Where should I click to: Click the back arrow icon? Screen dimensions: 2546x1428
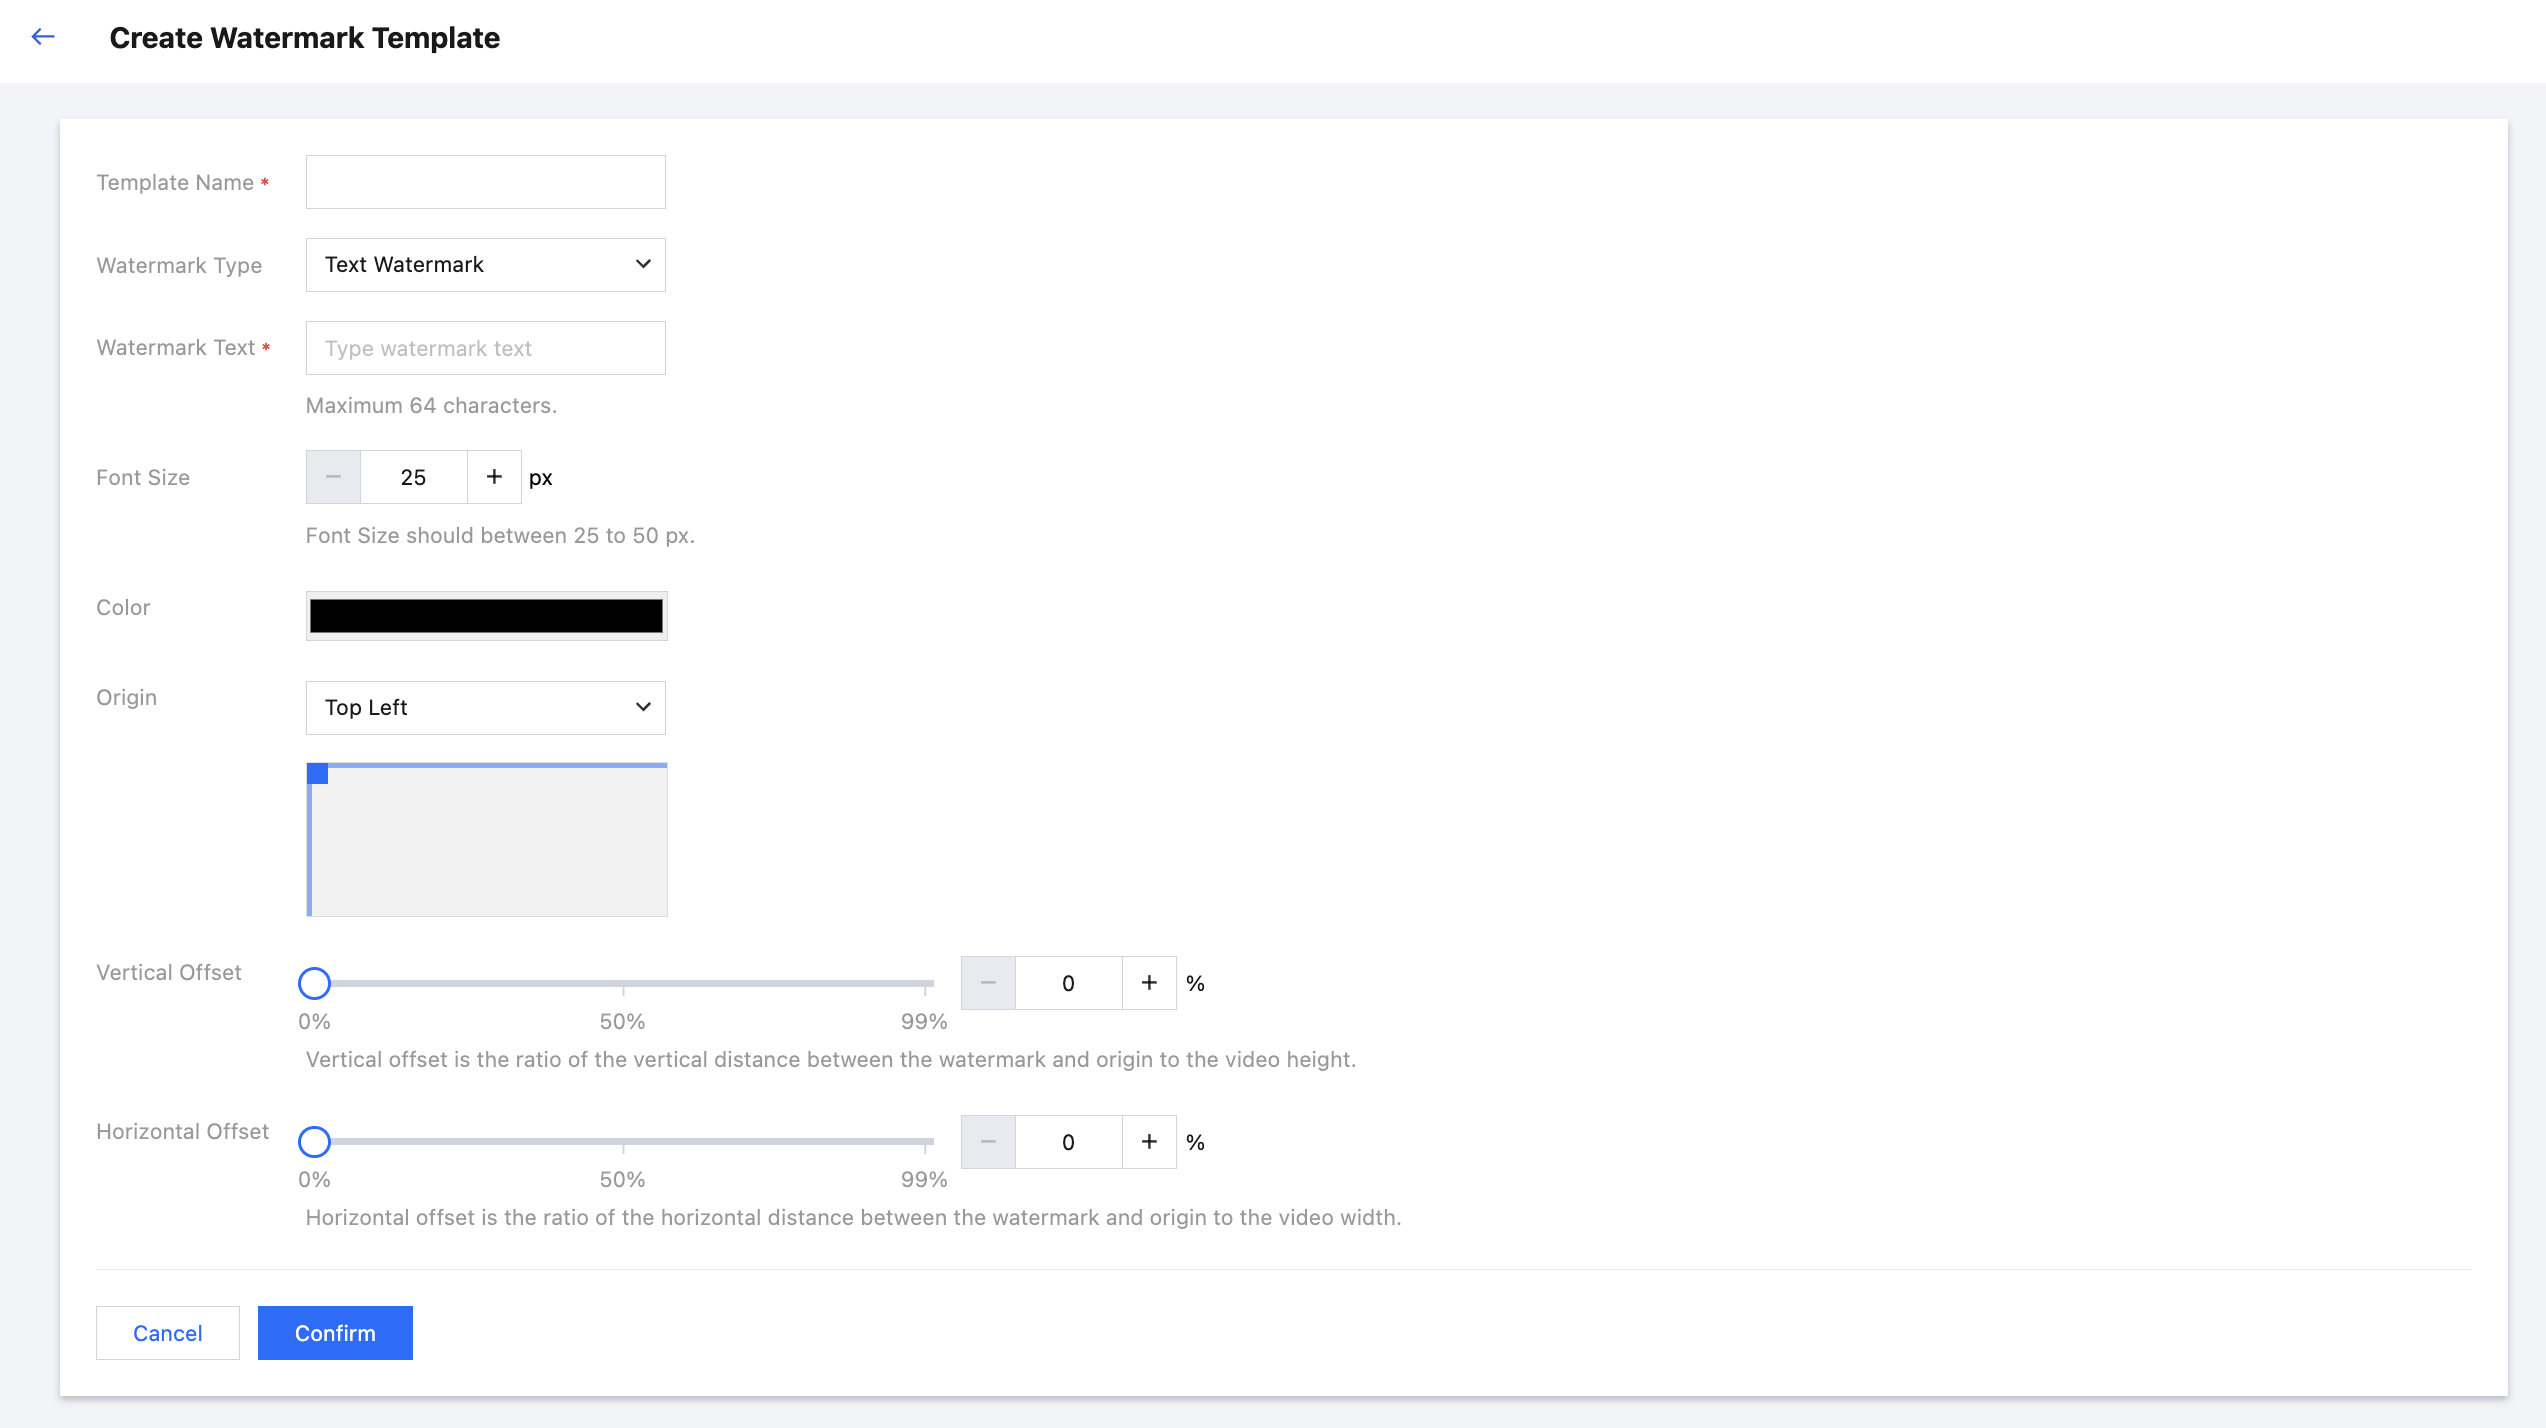[x=43, y=37]
